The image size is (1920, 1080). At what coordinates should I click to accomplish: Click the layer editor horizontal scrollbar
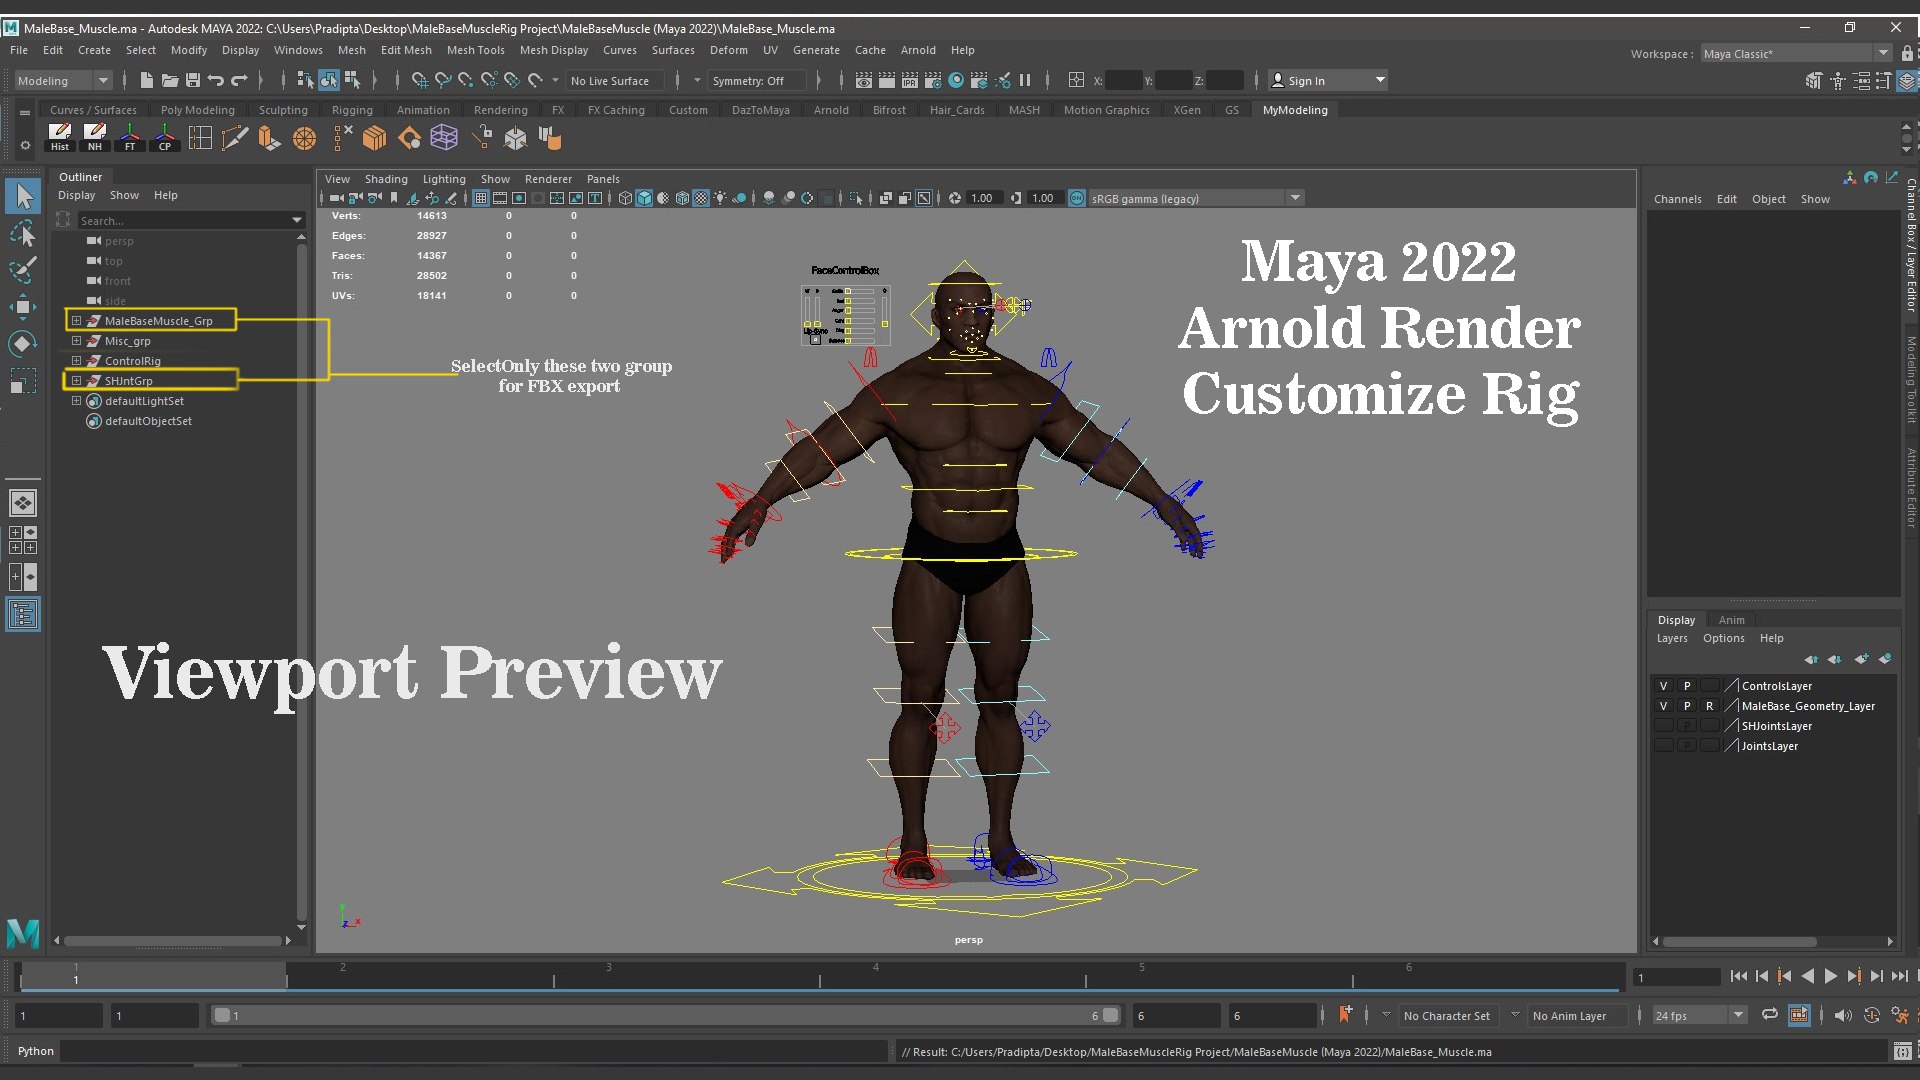[x=1739, y=941]
